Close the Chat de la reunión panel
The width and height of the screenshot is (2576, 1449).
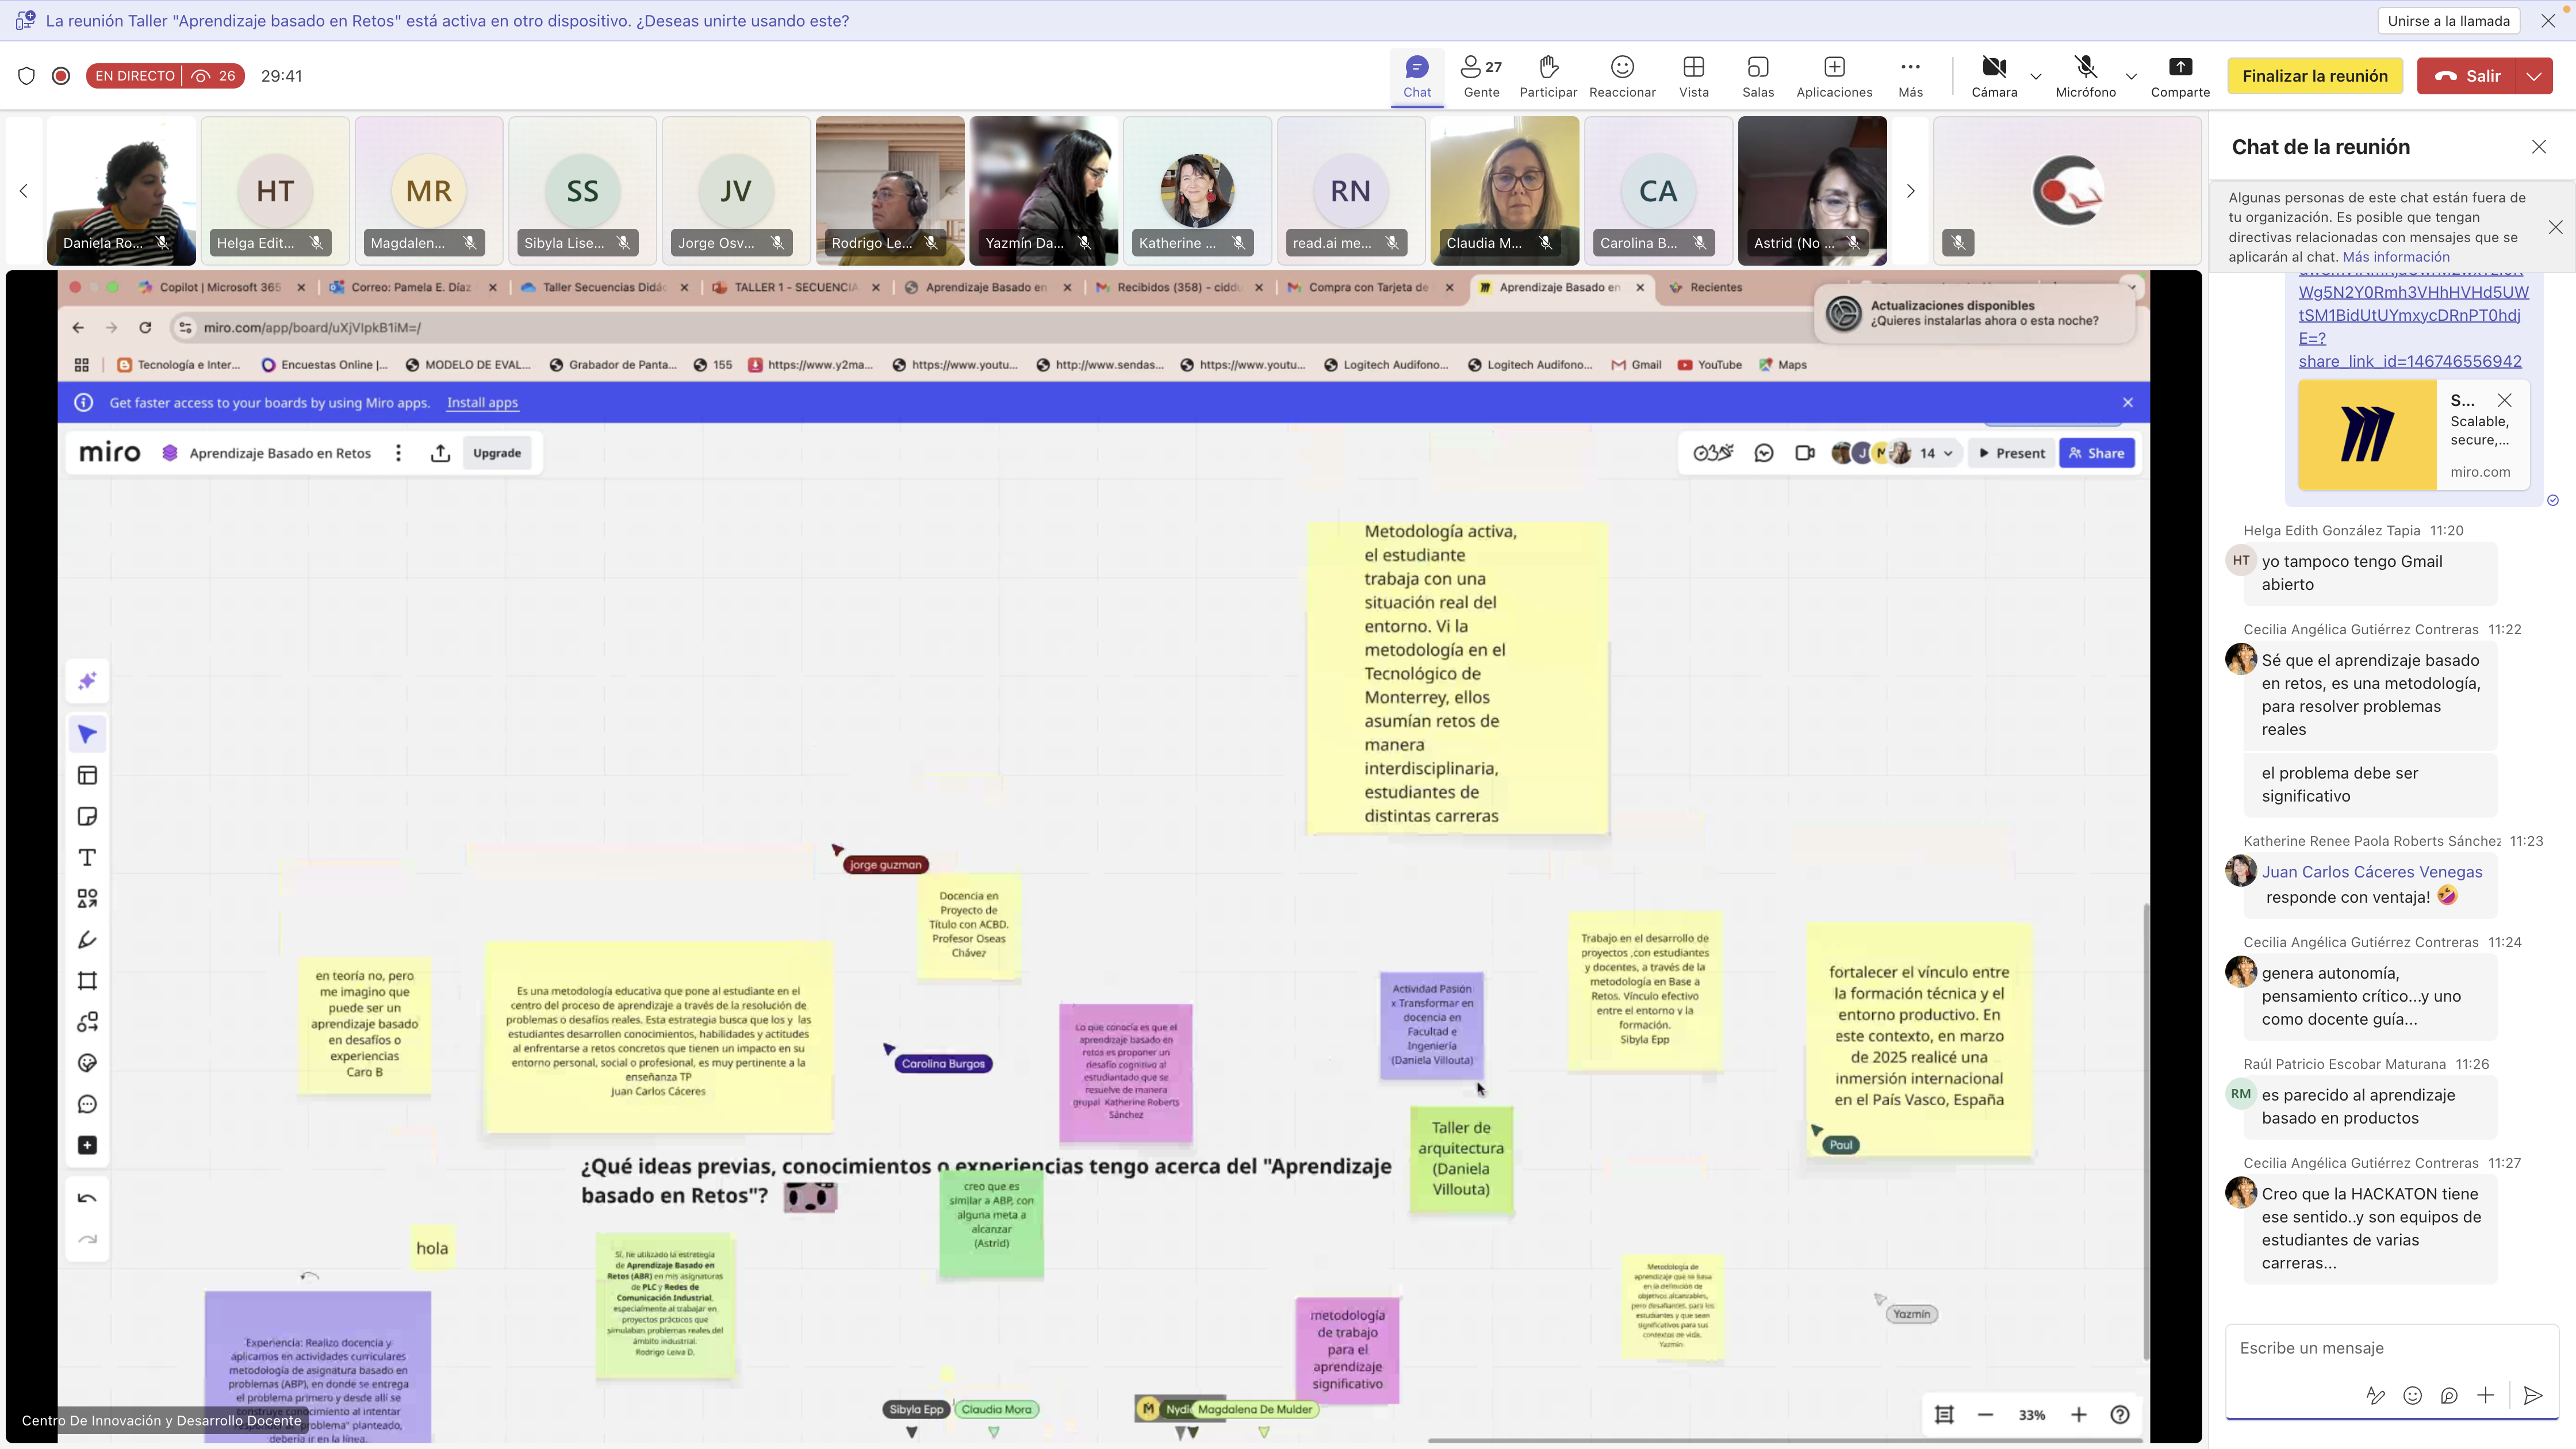tap(2538, 147)
